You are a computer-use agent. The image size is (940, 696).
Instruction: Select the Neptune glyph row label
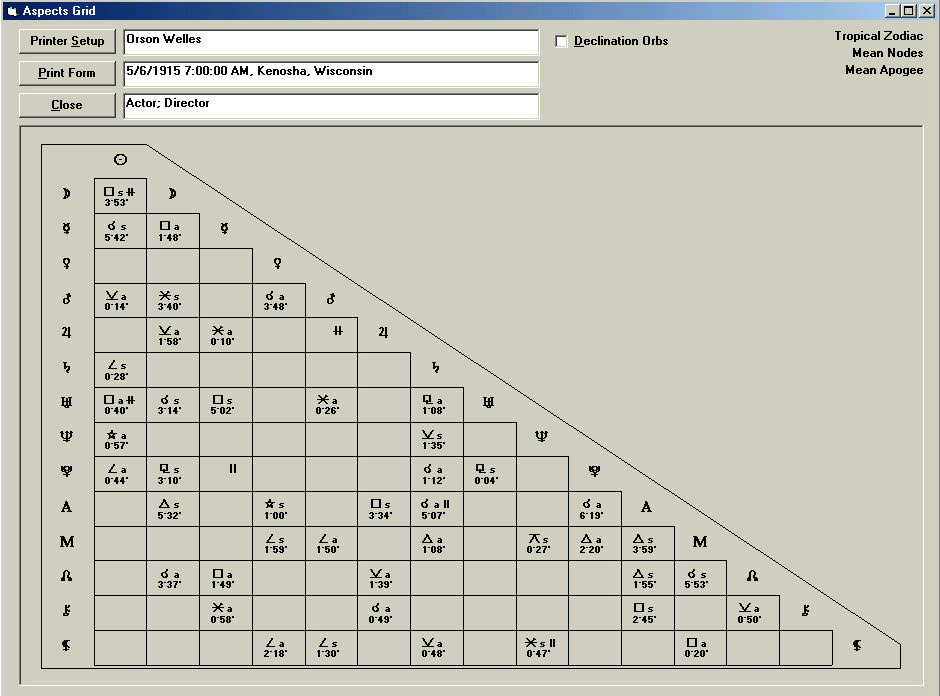[x=66, y=438]
